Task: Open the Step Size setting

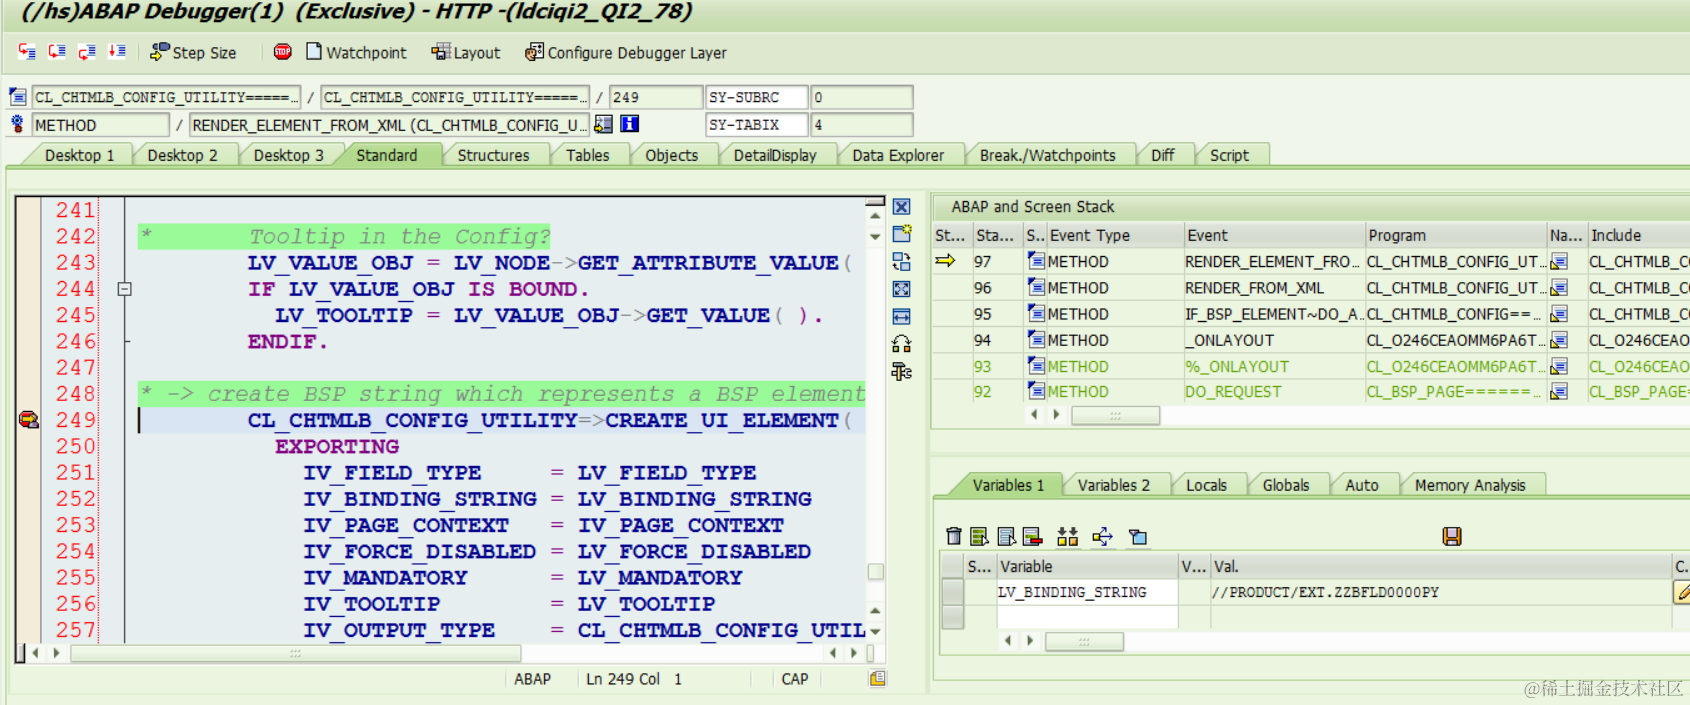Action: pos(193,52)
